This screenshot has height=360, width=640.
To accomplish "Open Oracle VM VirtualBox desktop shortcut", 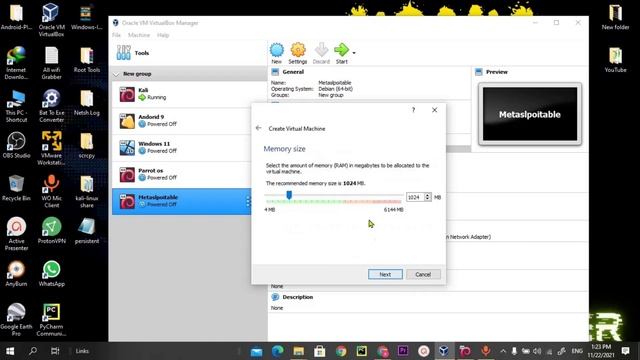I will point(51,20).
